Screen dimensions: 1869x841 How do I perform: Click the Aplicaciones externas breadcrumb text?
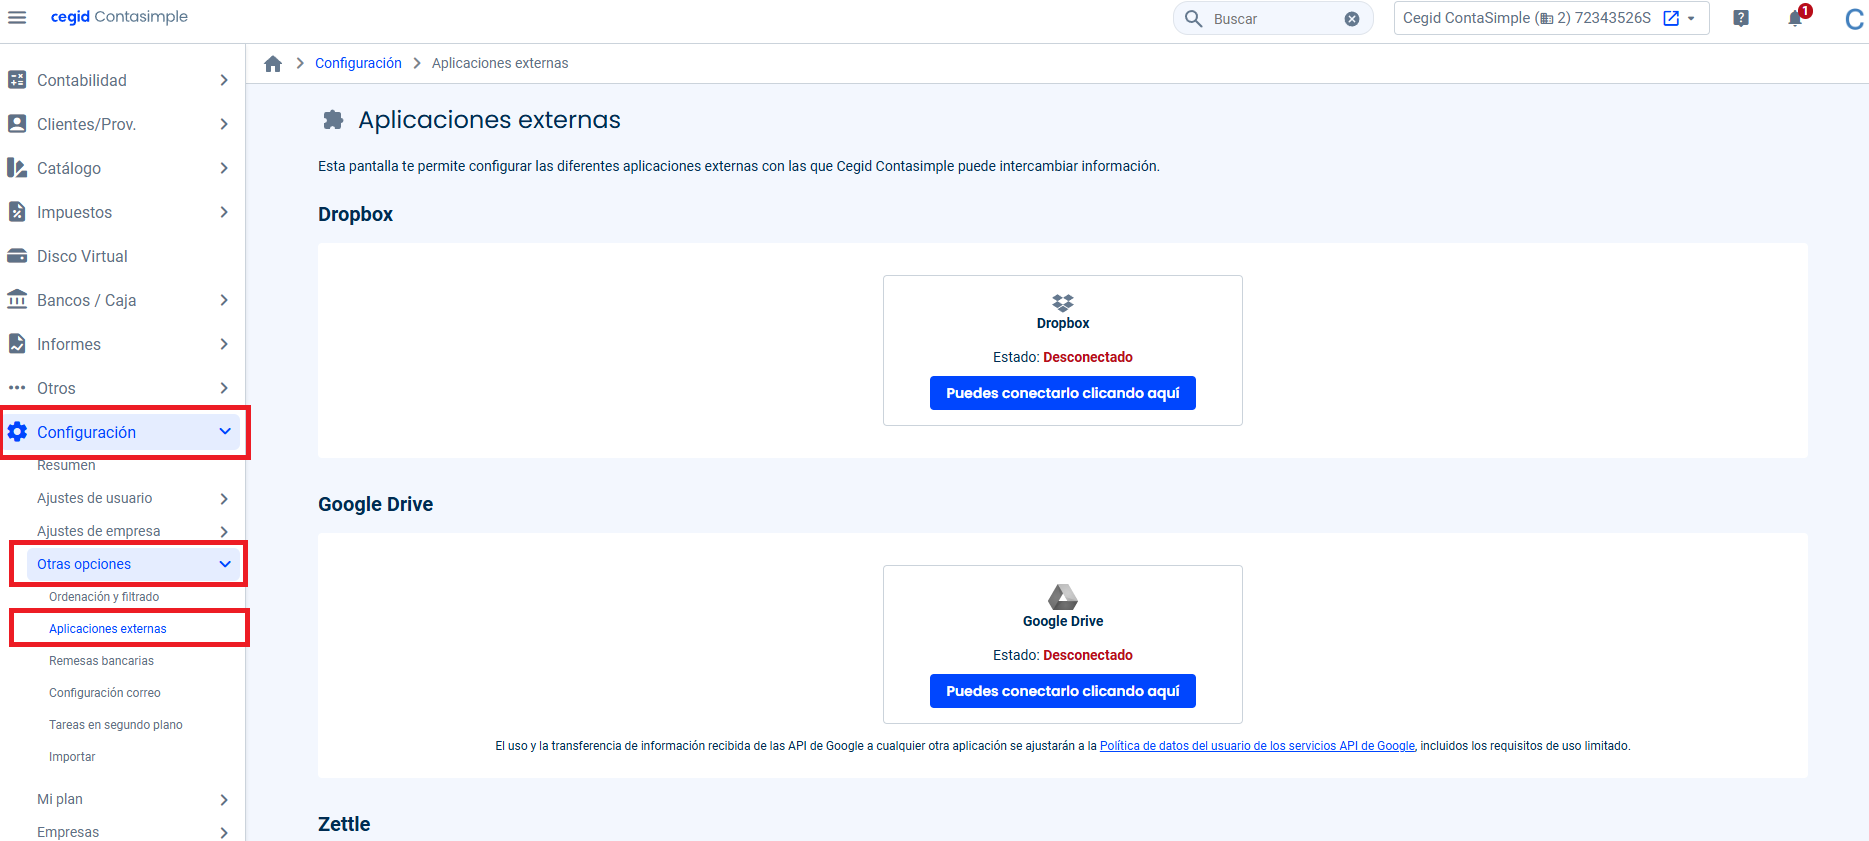coord(500,63)
